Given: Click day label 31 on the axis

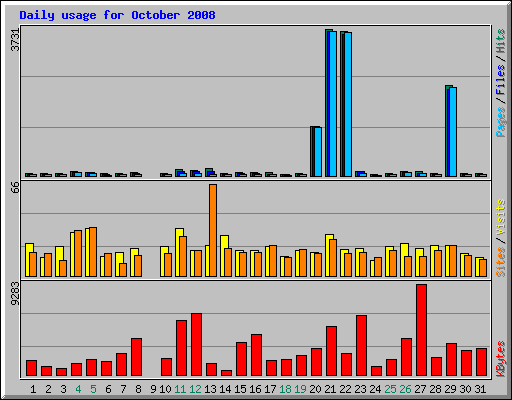Looking at the screenshot, I should [480, 389].
